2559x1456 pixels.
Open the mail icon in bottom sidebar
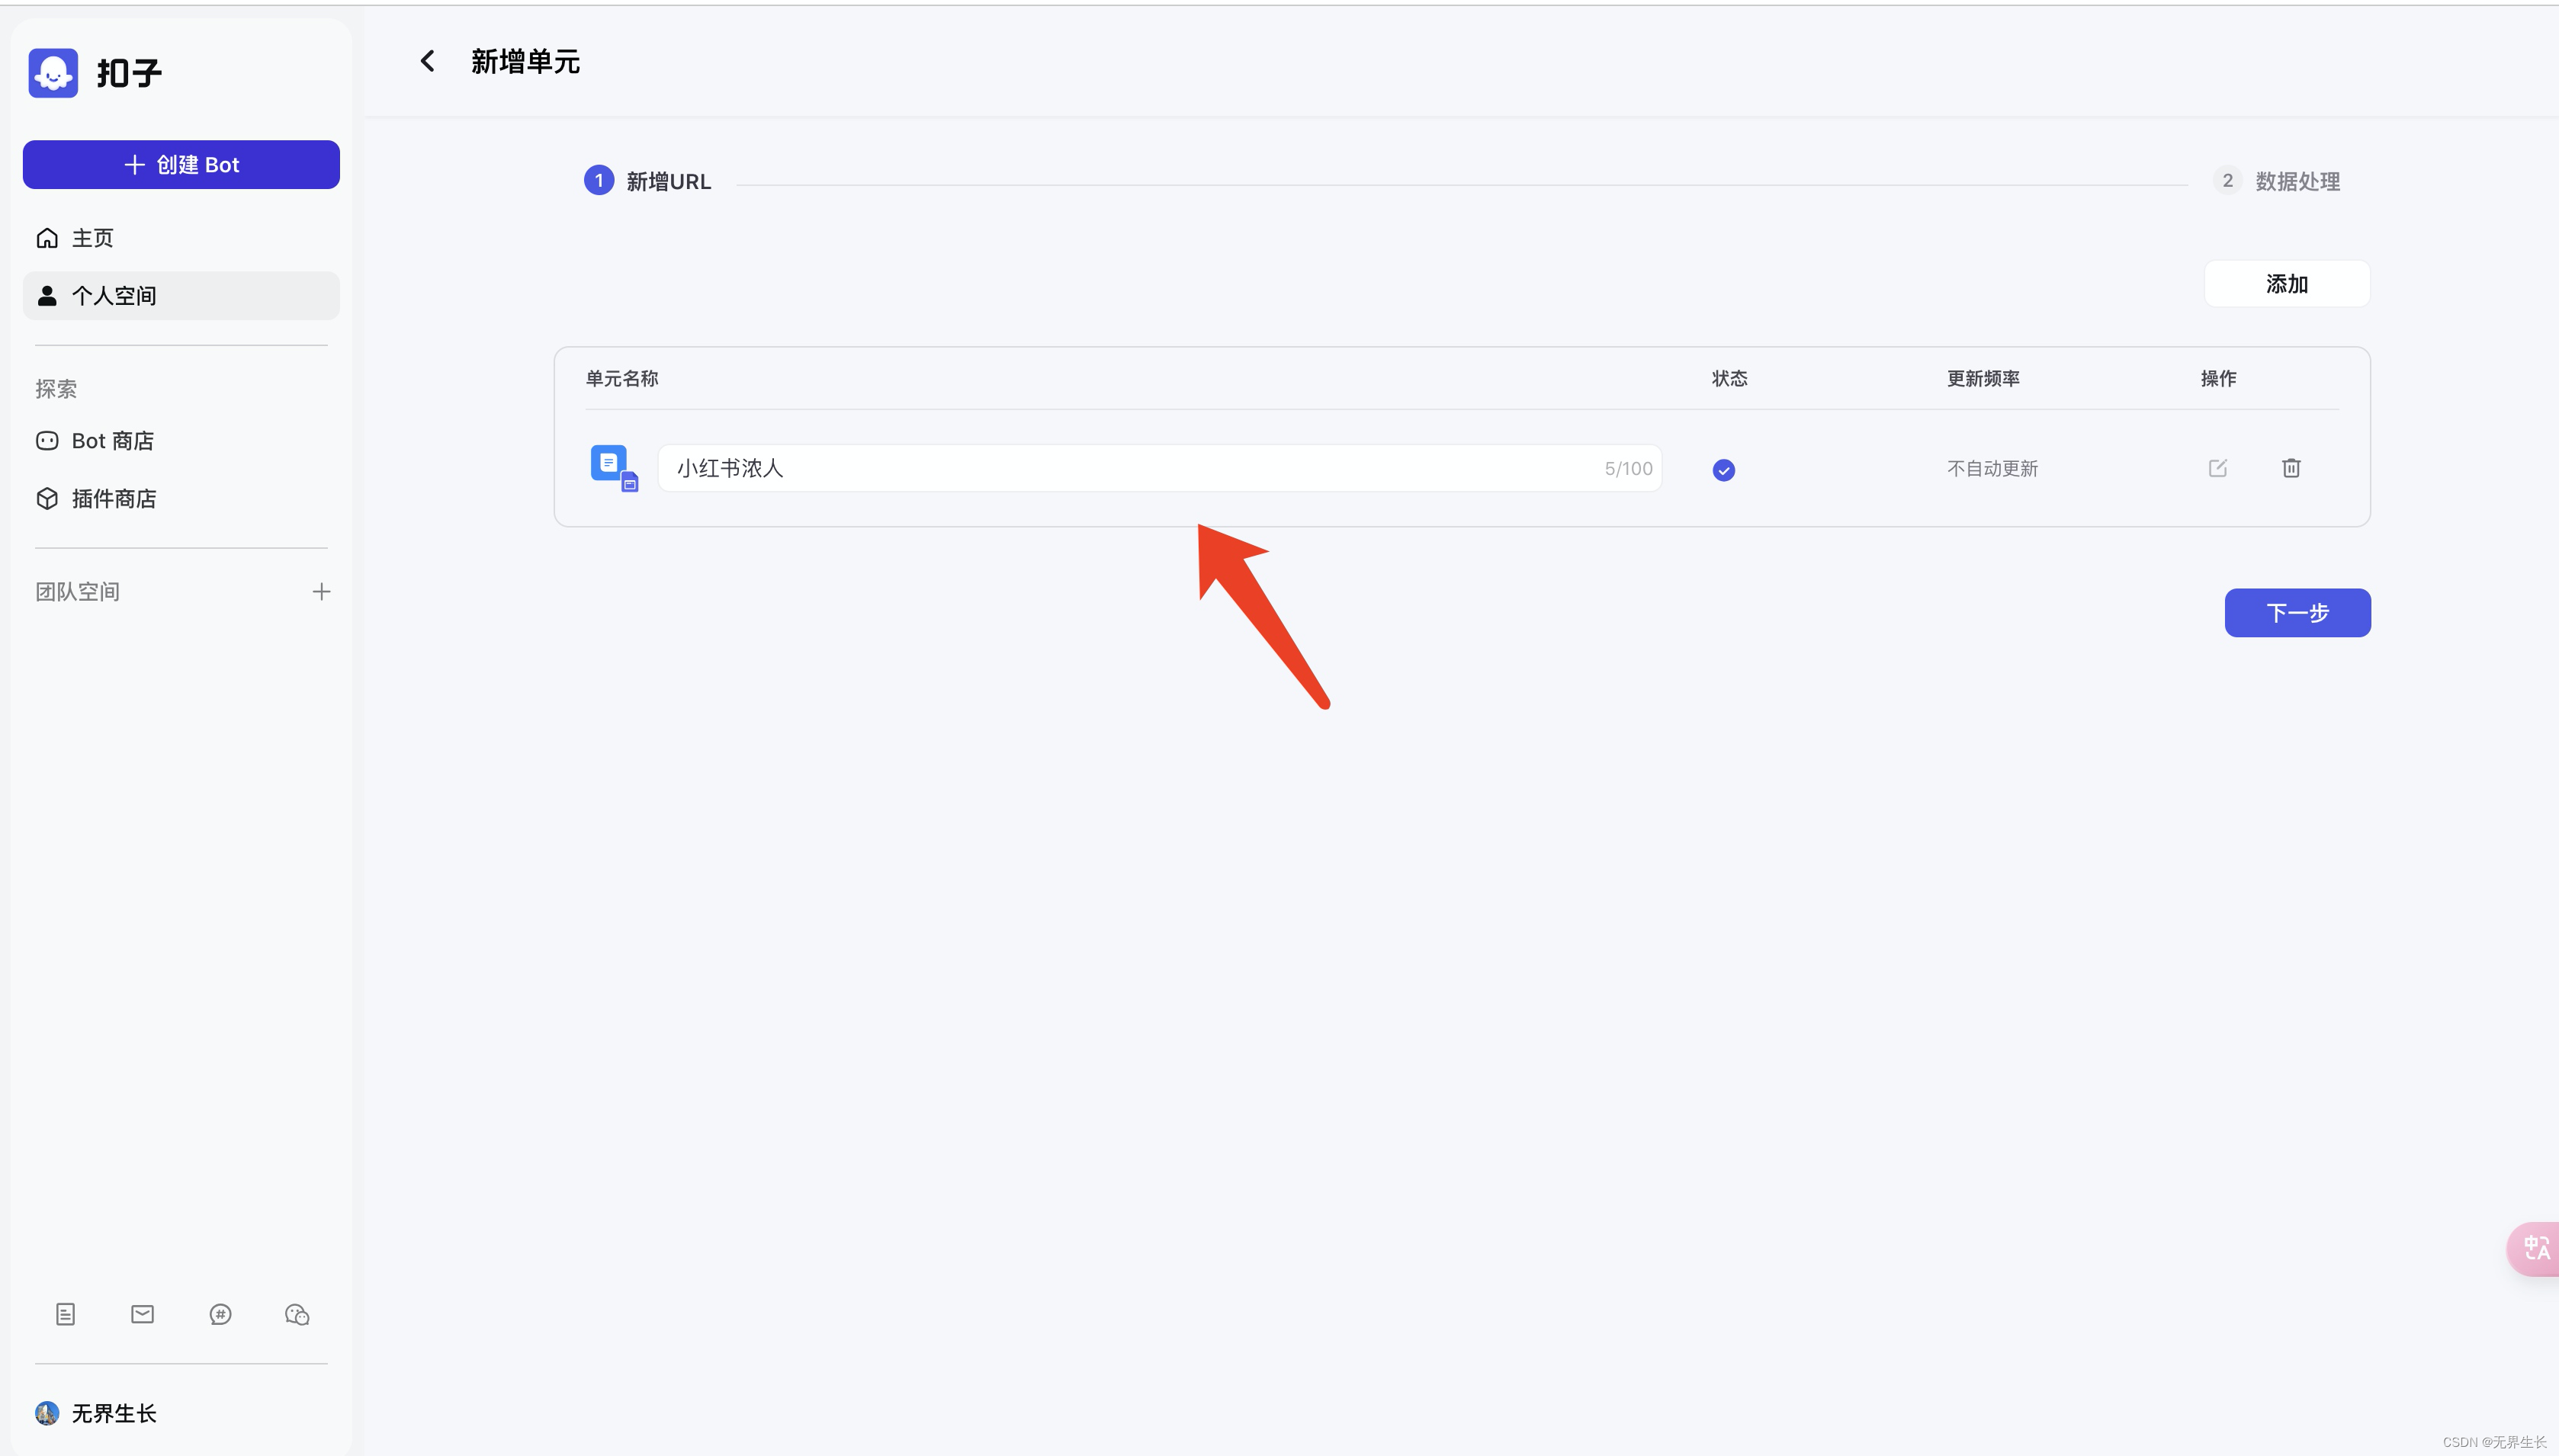coord(143,1314)
